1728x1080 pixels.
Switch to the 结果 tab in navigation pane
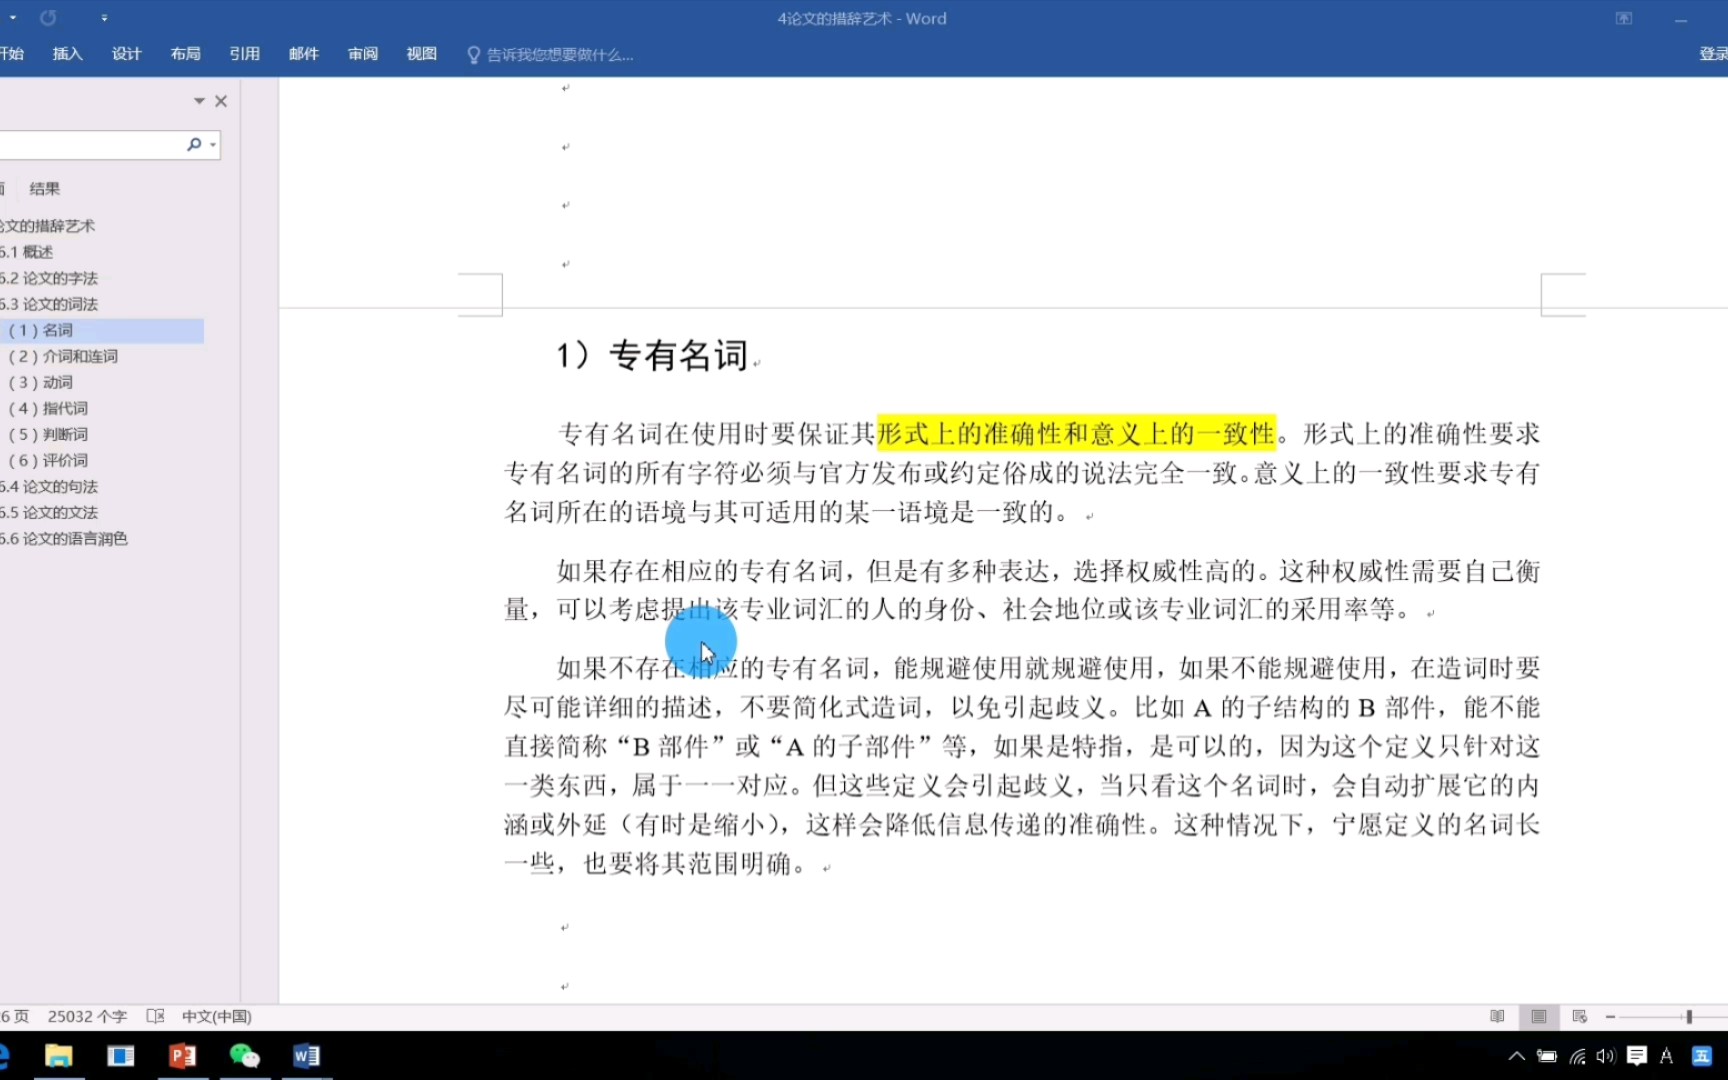tap(44, 189)
